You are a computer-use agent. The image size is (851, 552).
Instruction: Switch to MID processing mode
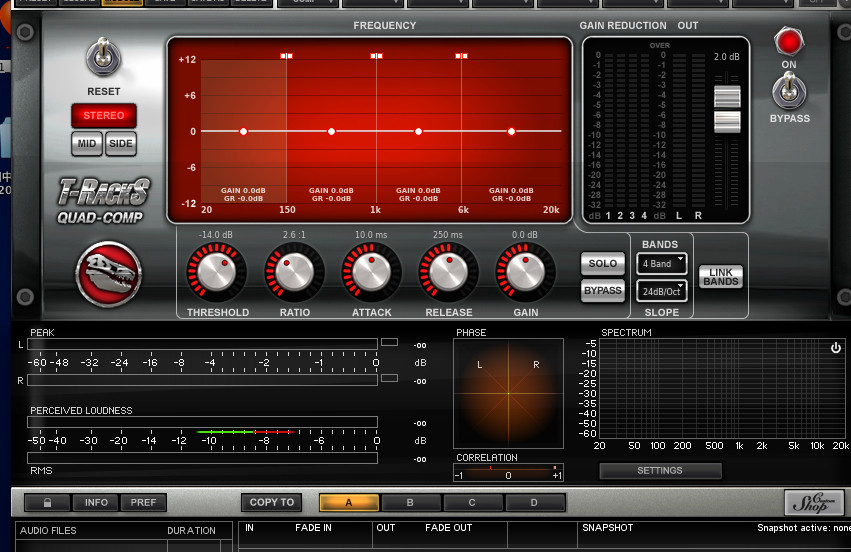point(87,144)
